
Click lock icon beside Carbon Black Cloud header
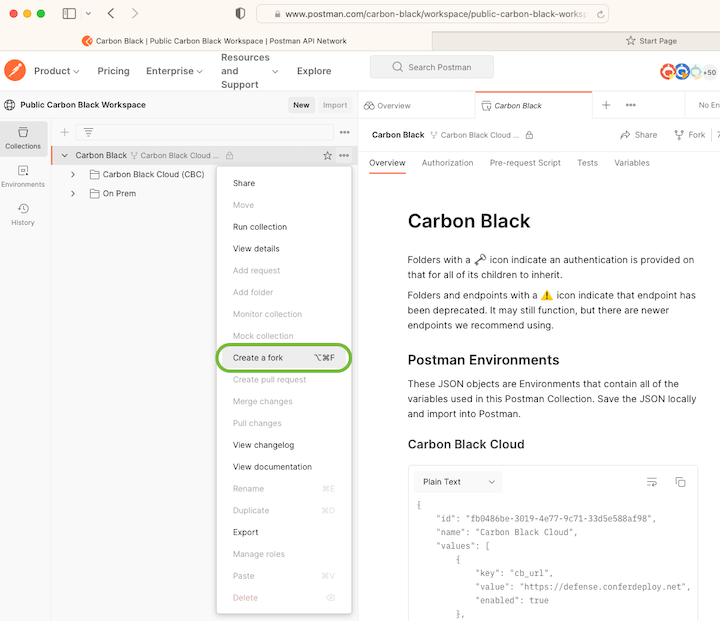click(529, 135)
